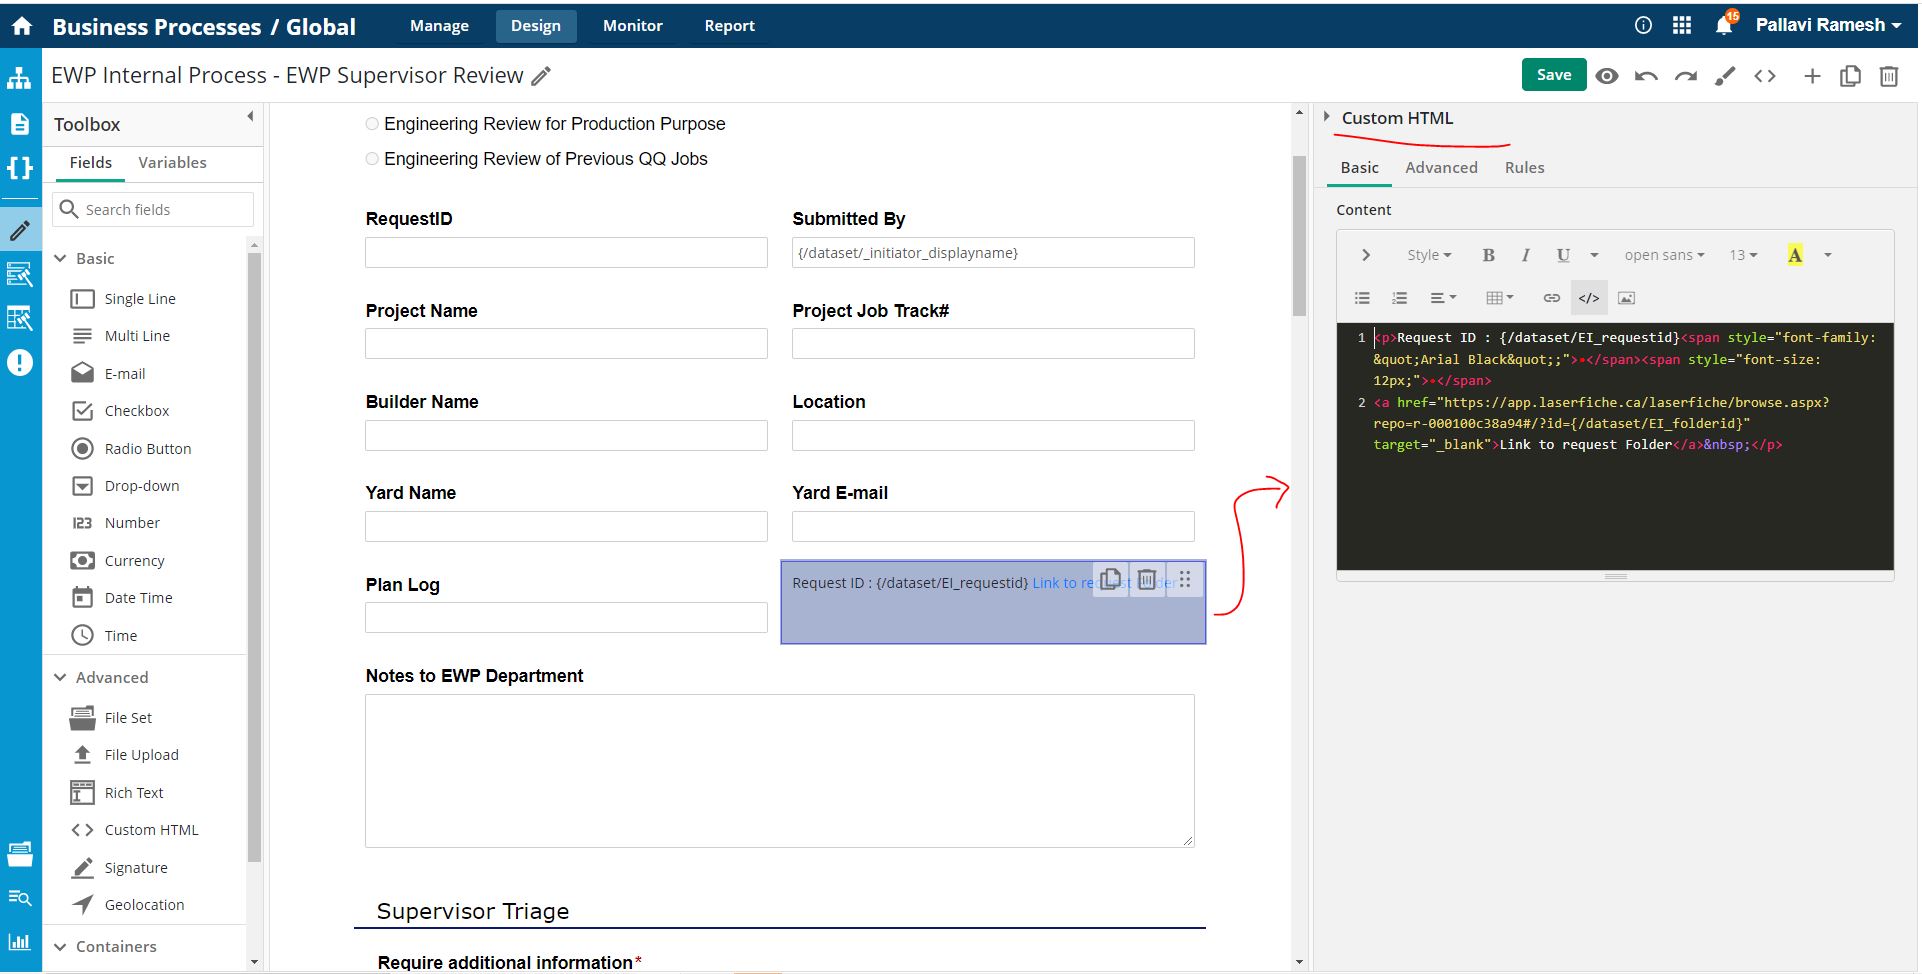Screen dimensions: 1922x974
Task: Collapse the Advanced toolbox section
Action: pyautogui.click(x=61, y=677)
